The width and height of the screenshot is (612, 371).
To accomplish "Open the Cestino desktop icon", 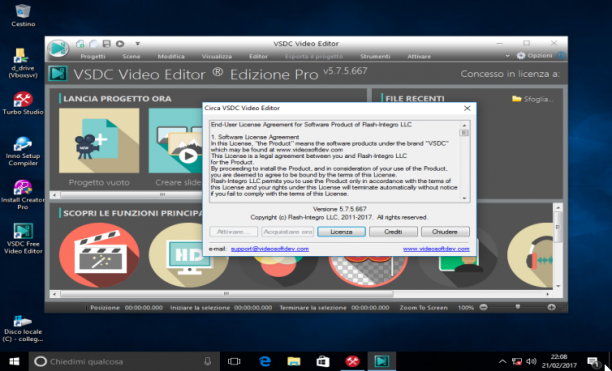I will pos(23,16).
